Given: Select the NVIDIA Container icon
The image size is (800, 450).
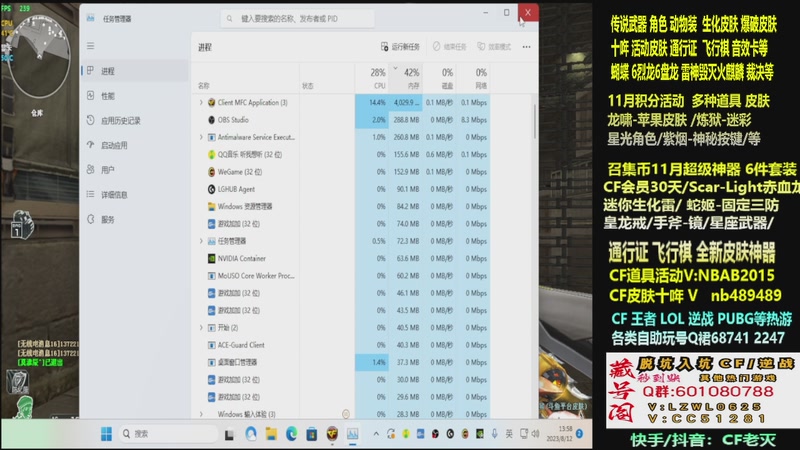Looking at the screenshot, I should point(211,259).
